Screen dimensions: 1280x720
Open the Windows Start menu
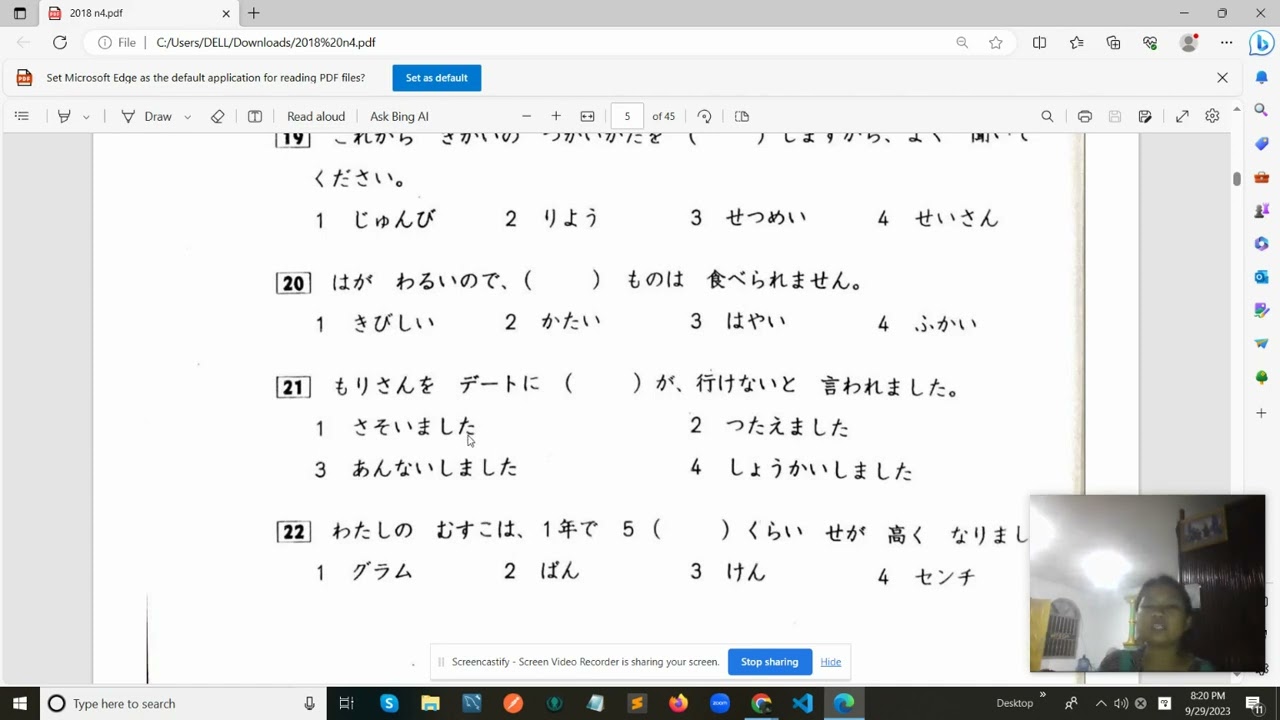tap(20, 703)
